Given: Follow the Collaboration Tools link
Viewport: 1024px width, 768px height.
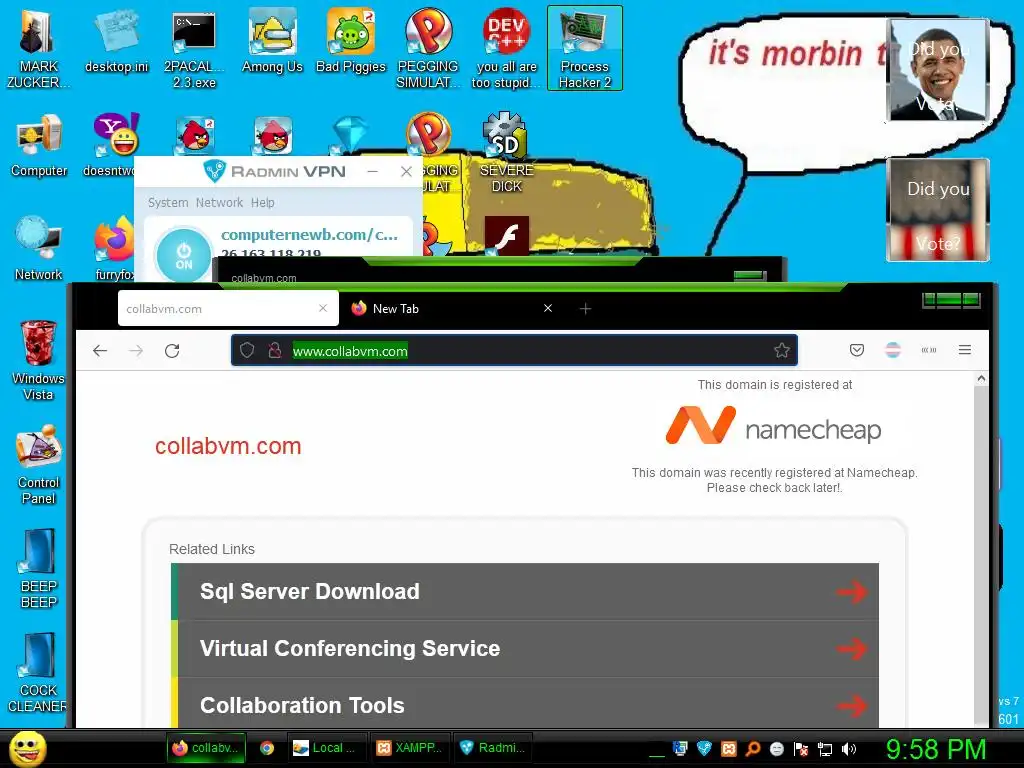Looking at the screenshot, I should point(525,703).
